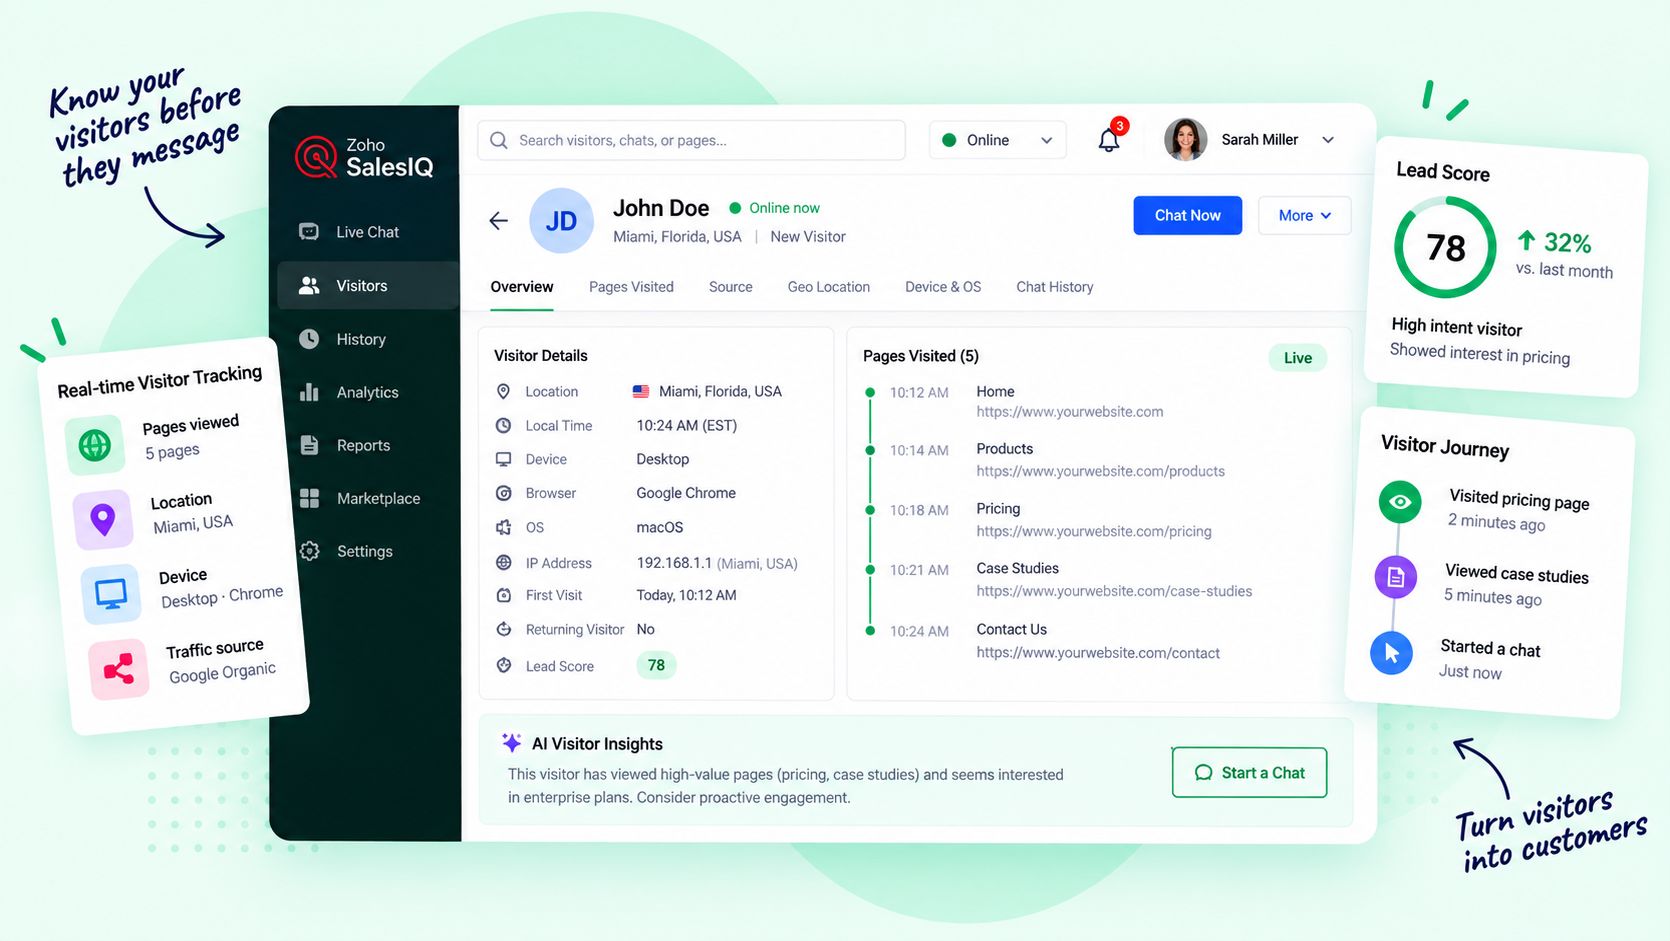The image size is (1670, 941).
Task: Open the Live Chat sidebar item
Action: click(x=367, y=232)
